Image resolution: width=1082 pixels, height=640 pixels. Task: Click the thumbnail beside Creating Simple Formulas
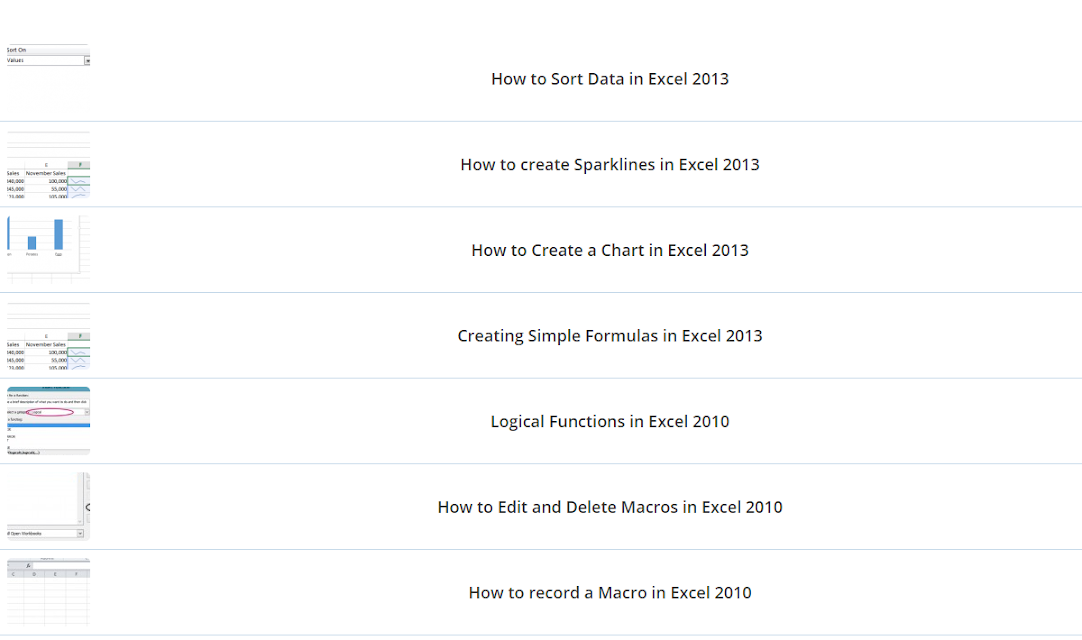(47, 336)
